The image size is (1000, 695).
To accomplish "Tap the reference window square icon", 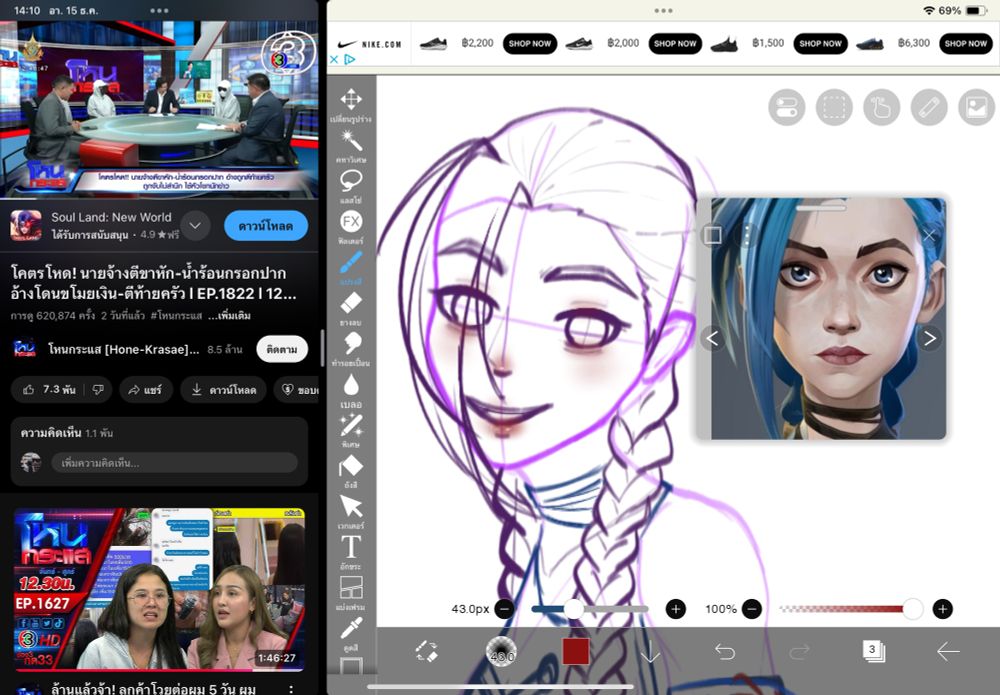I will click(713, 235).
